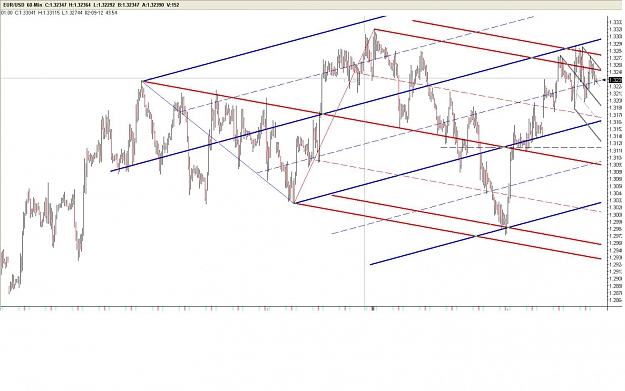
Task: Click the 01:00 bar time in data line
Action: pyautogui.click(x=7, y=13)
